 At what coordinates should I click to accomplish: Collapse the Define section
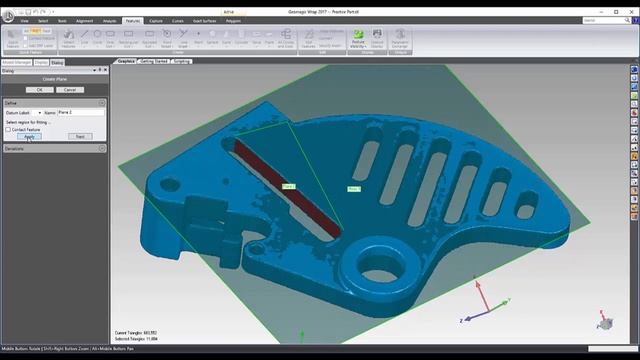[x=102, y=103]
